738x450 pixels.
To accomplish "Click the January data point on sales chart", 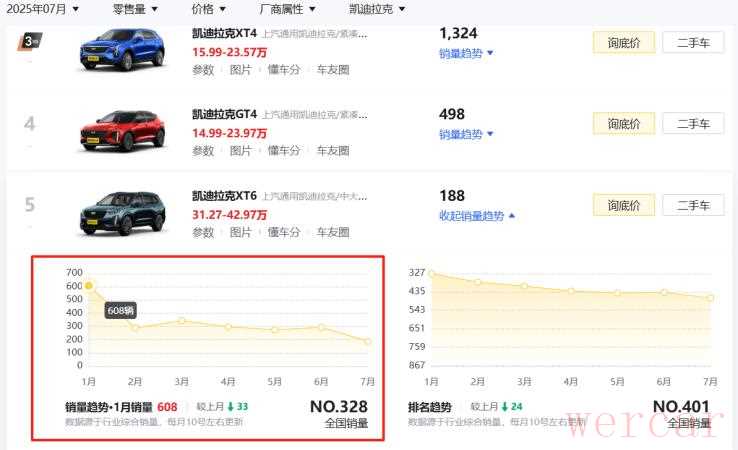I will click(89, 286).
